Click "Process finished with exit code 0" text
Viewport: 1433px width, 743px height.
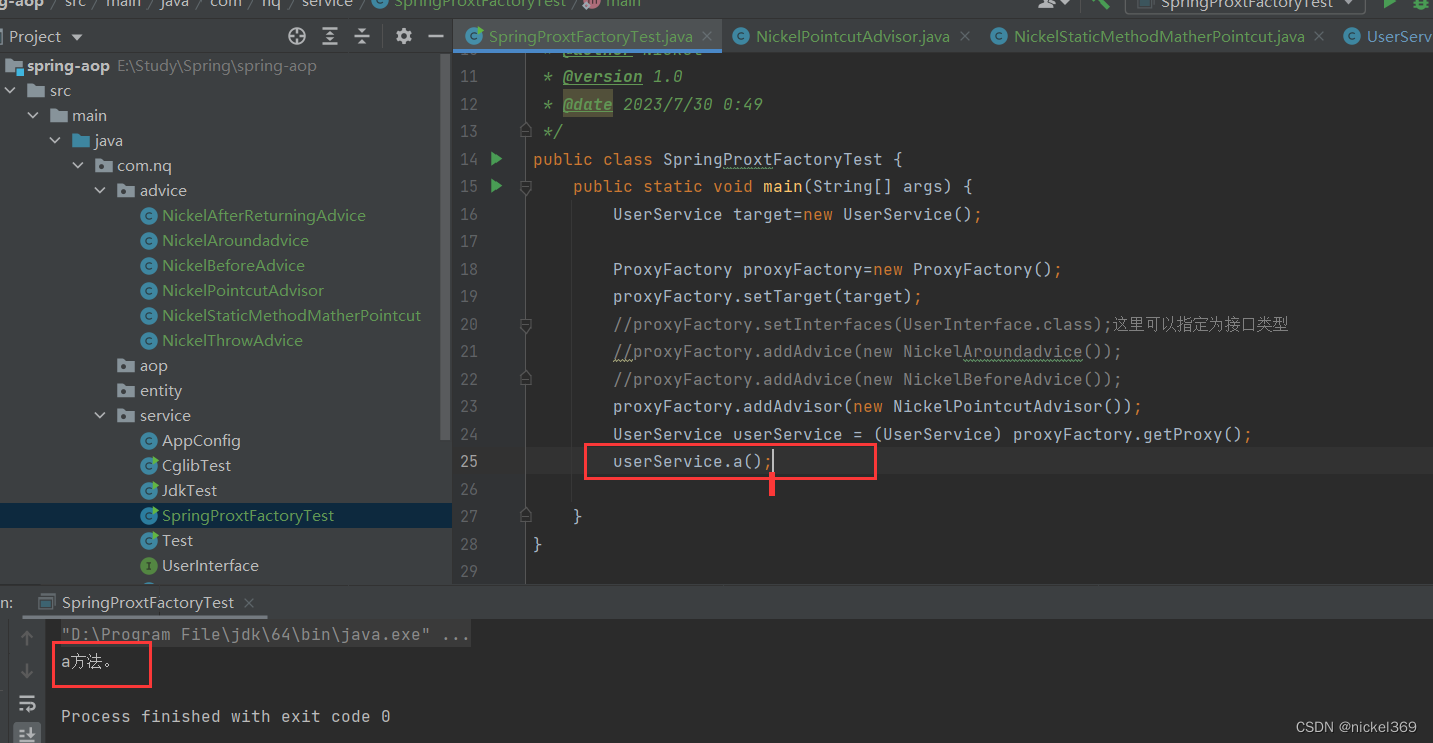tap(225, 716)
